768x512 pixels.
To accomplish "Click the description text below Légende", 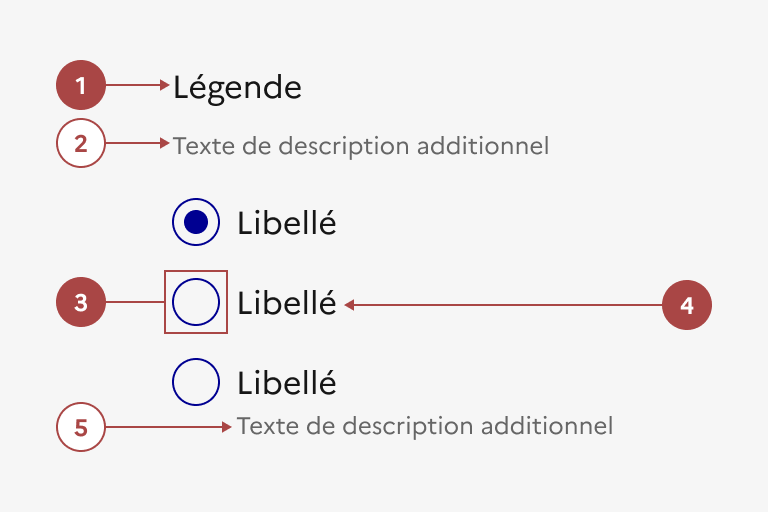I will tap(360, 146).
